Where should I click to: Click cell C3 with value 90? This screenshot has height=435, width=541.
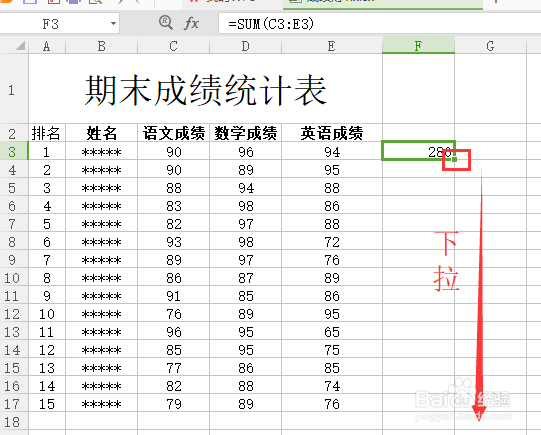coord(174,152)
